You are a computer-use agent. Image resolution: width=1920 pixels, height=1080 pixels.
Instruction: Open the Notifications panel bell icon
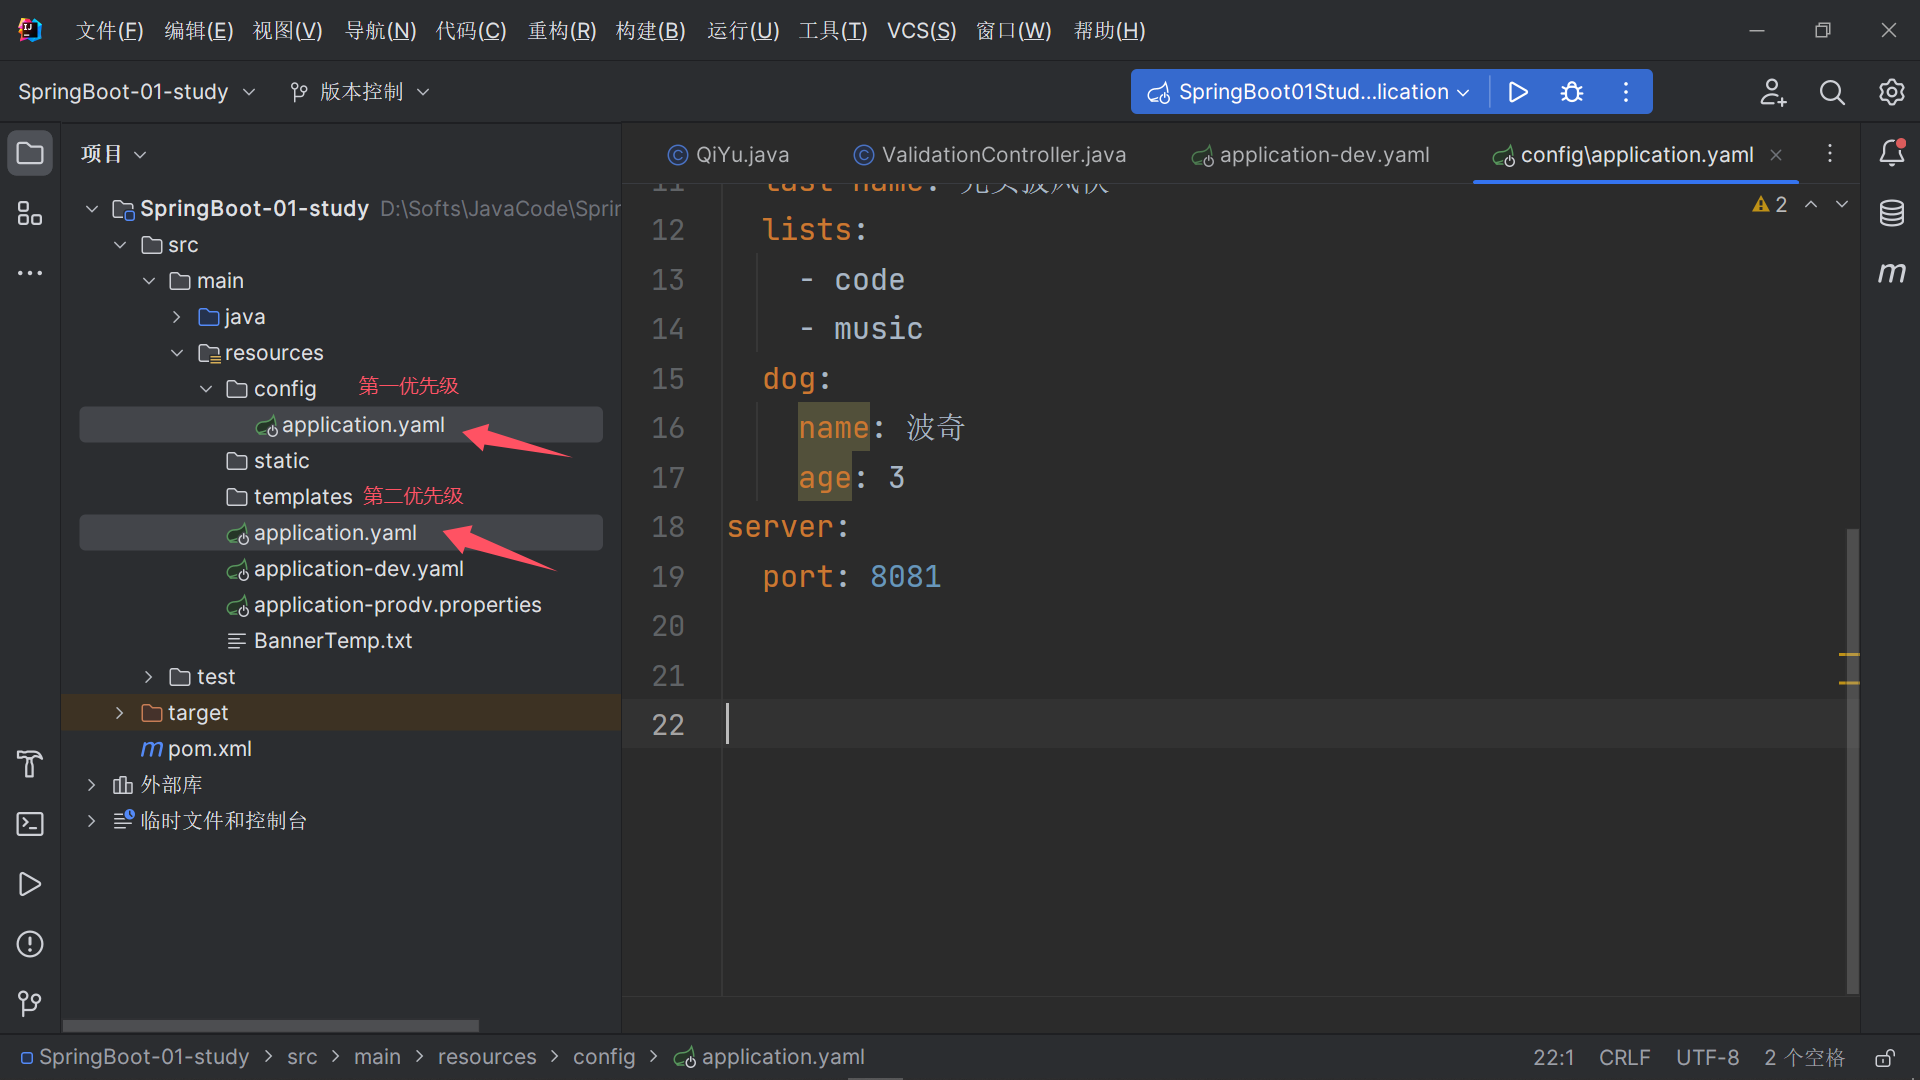[1891, 153]
